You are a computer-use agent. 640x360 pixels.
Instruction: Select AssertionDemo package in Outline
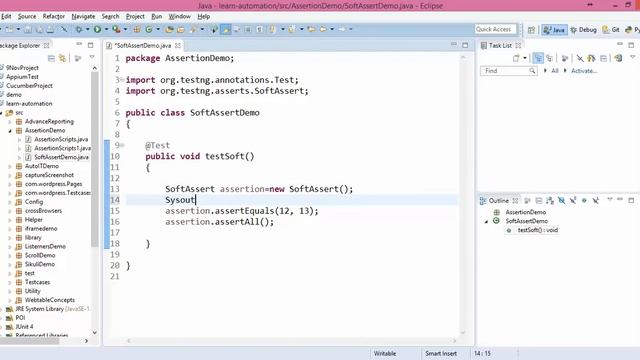point(525,212)
